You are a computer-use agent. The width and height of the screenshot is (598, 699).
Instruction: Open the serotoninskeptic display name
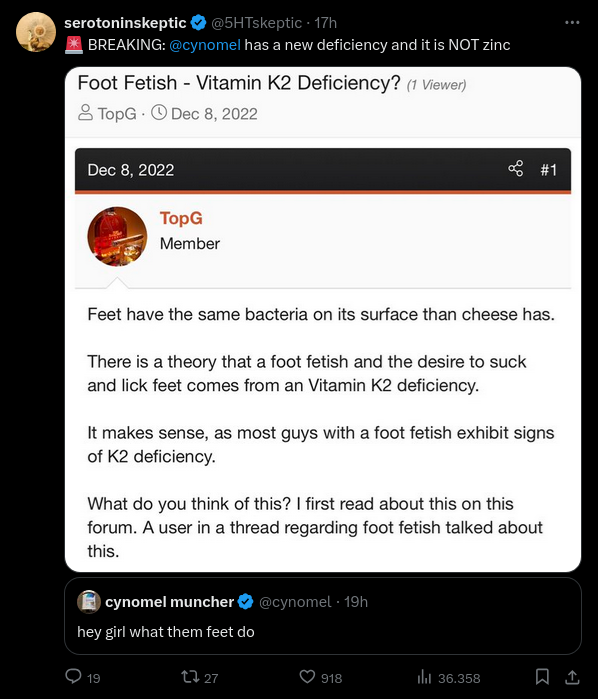click(125, 23)
